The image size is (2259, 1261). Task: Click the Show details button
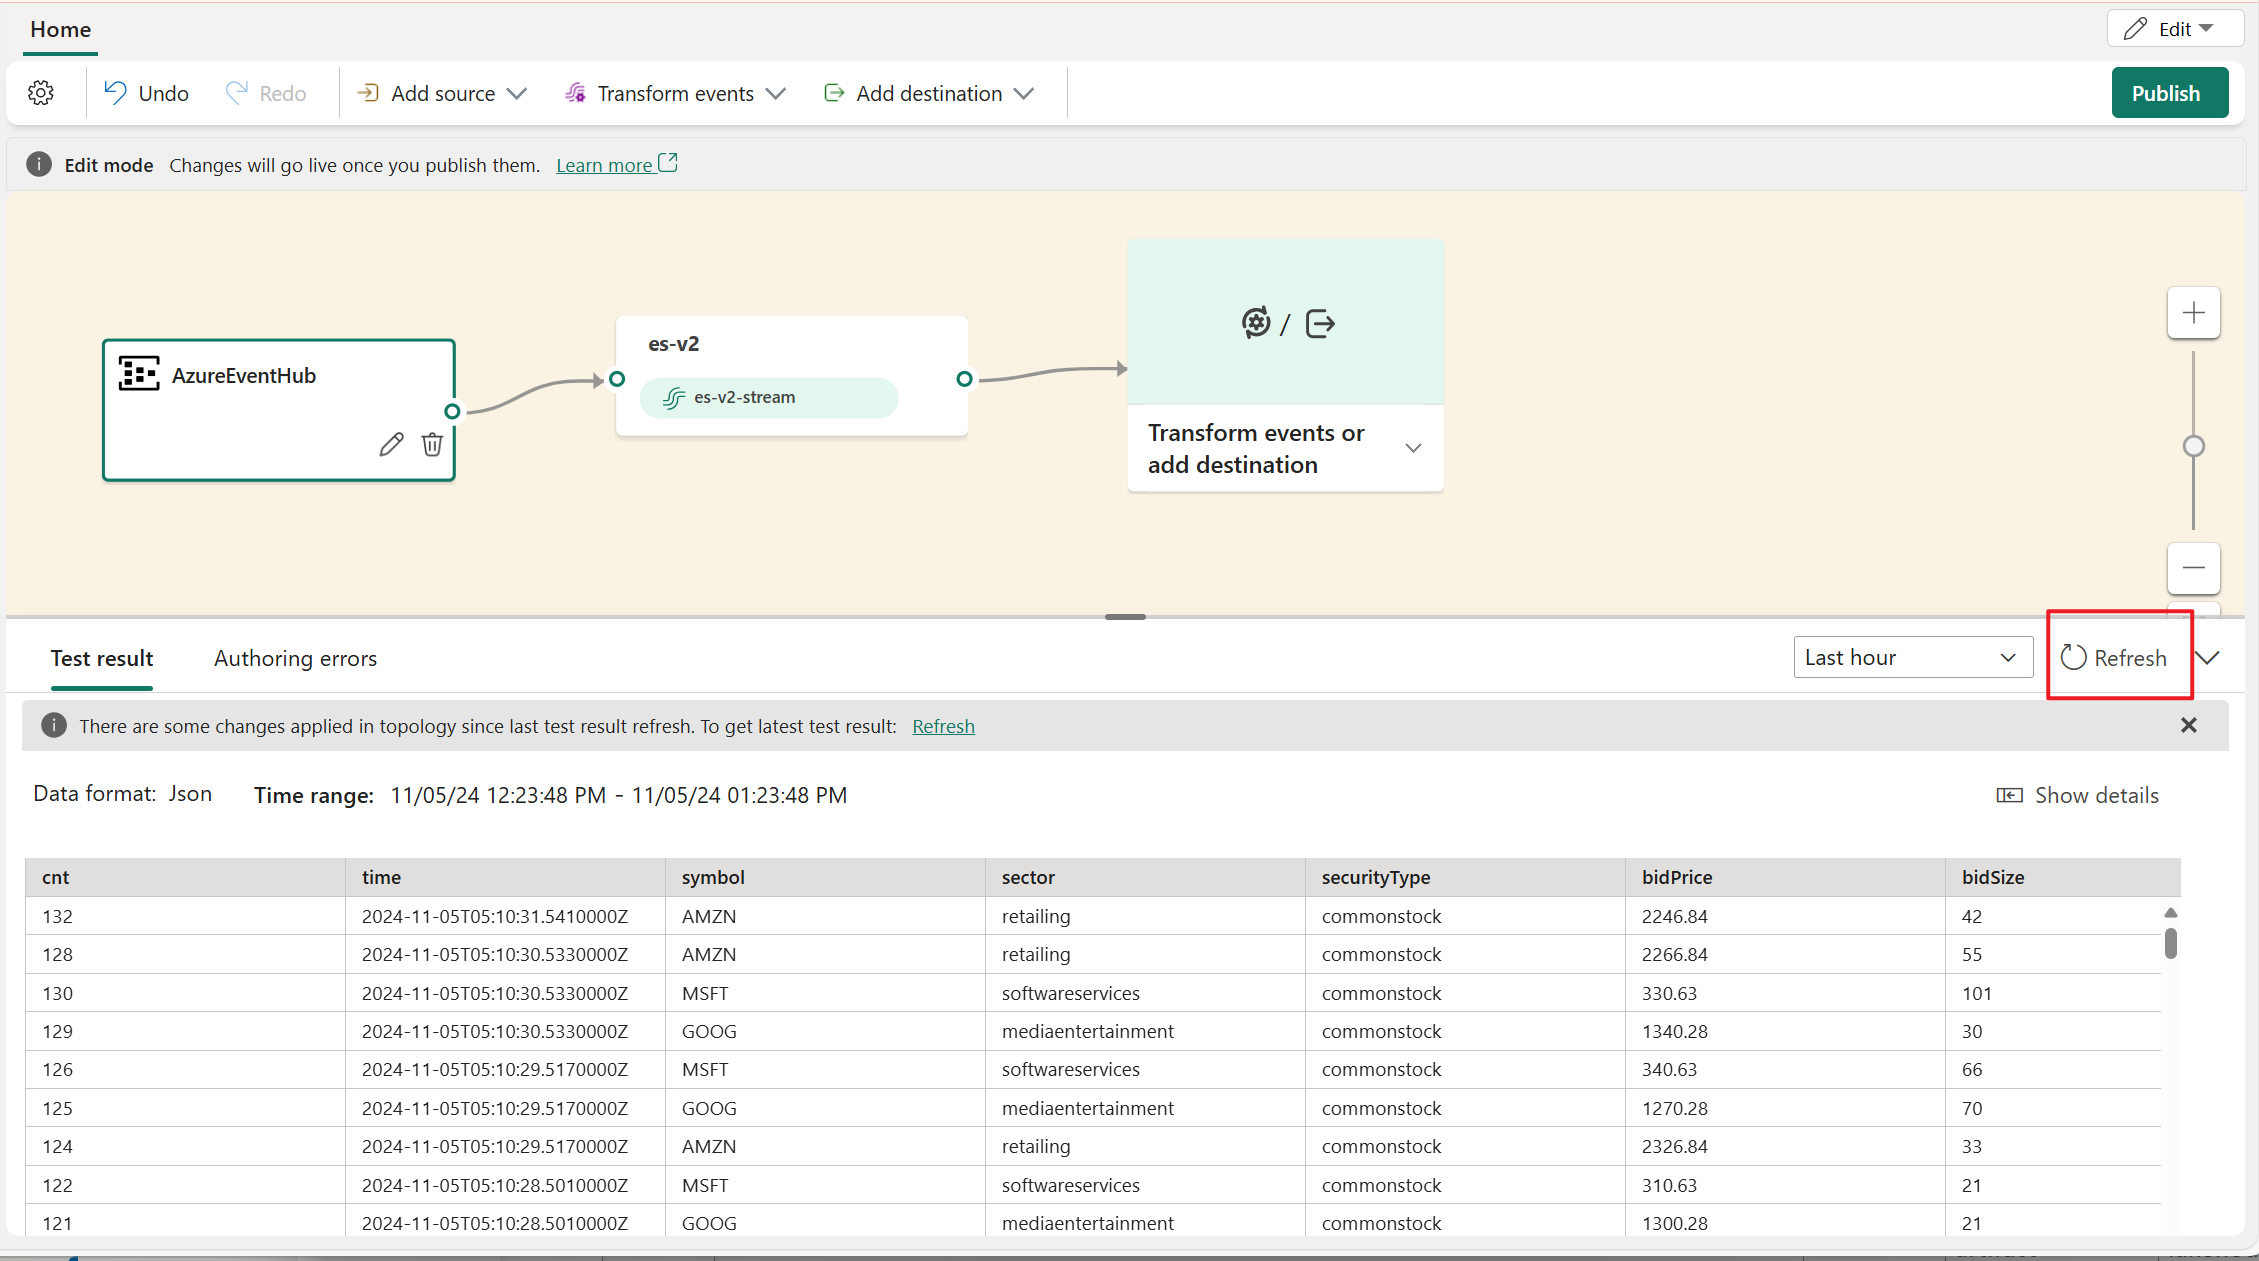coord(2077,794)
